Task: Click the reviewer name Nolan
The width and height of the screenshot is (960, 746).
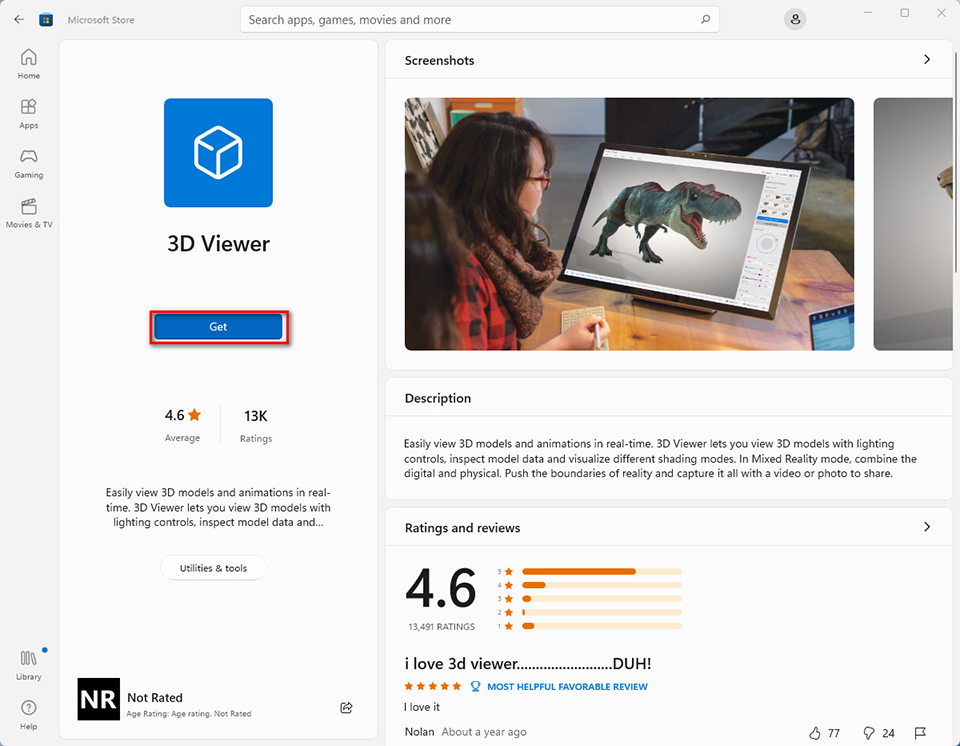Action: [x=419, y=732]
